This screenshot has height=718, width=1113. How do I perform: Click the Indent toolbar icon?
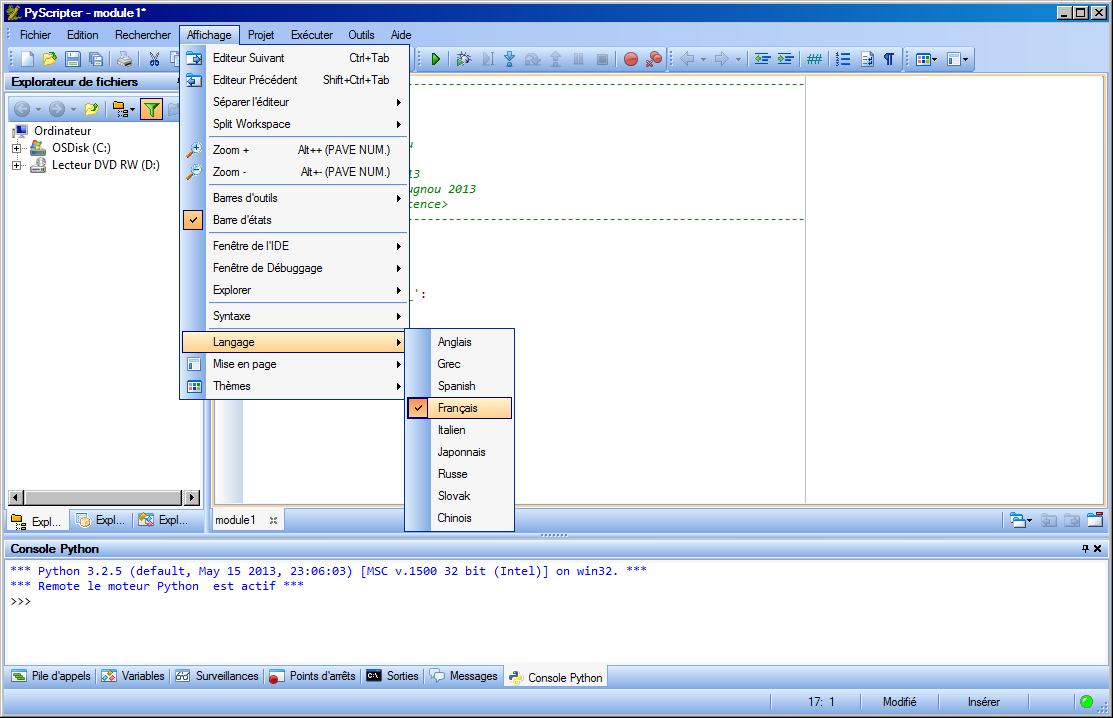[785, 59]
